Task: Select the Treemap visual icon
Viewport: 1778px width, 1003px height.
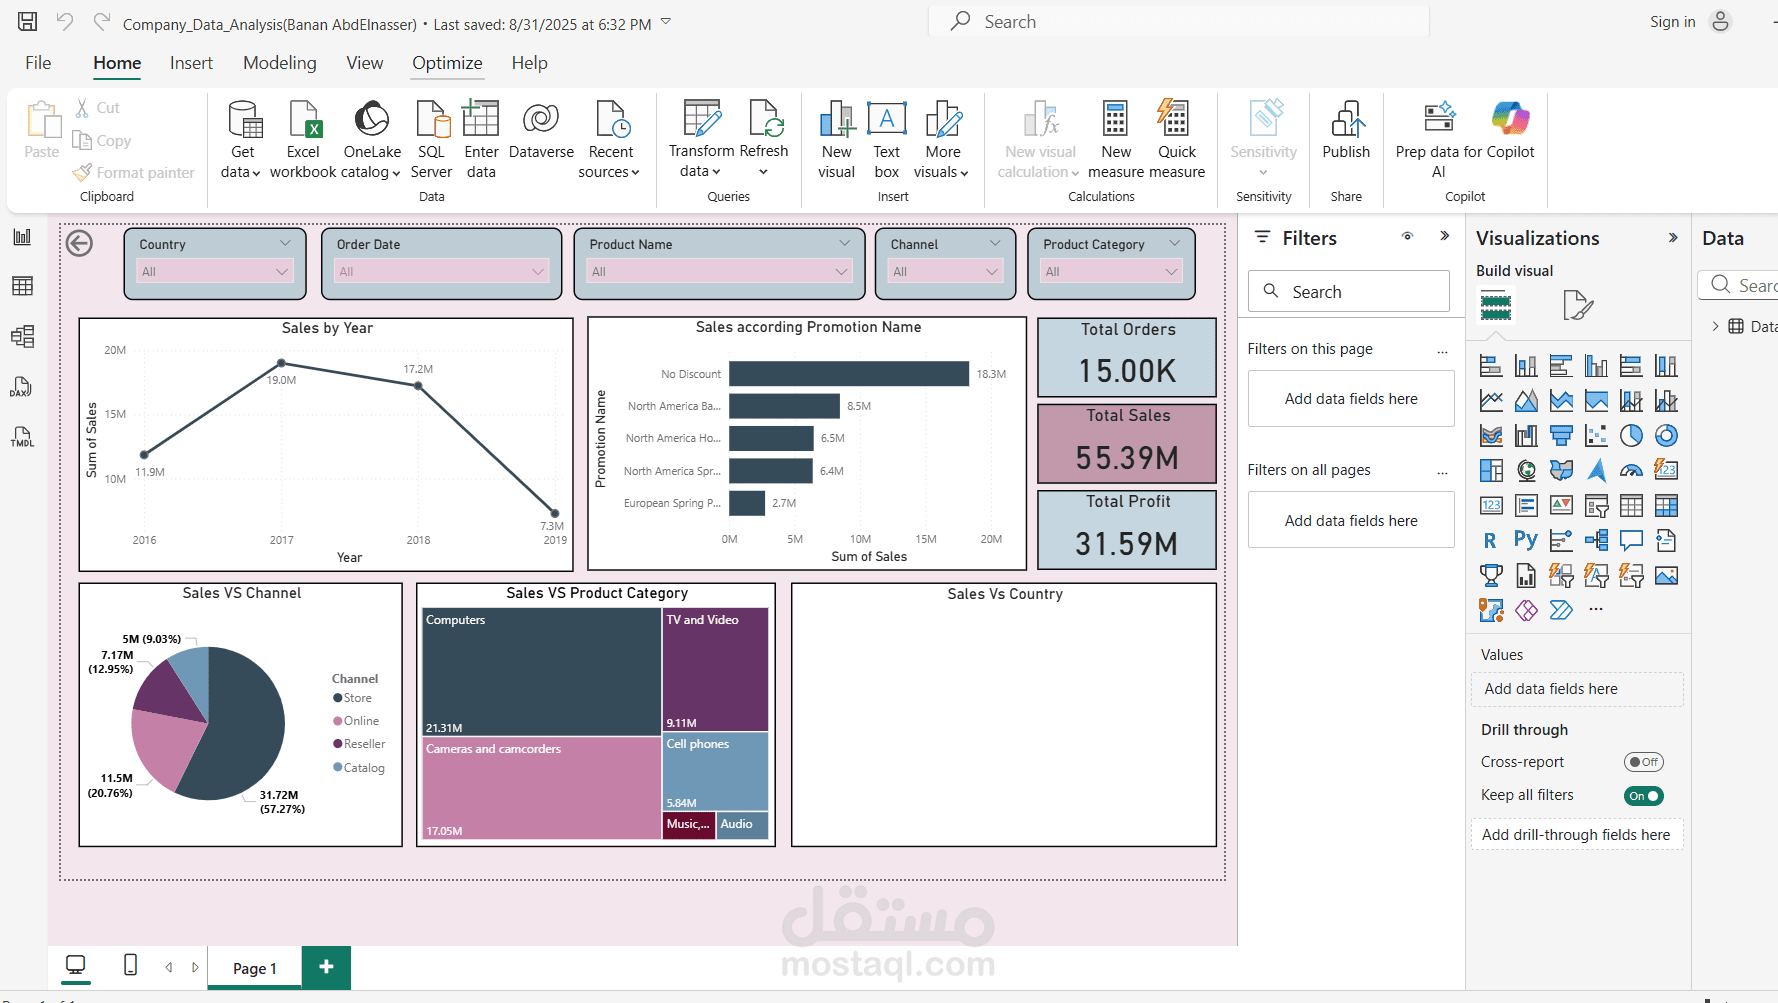Action: pyautogui.click(x=1491, y=470)
